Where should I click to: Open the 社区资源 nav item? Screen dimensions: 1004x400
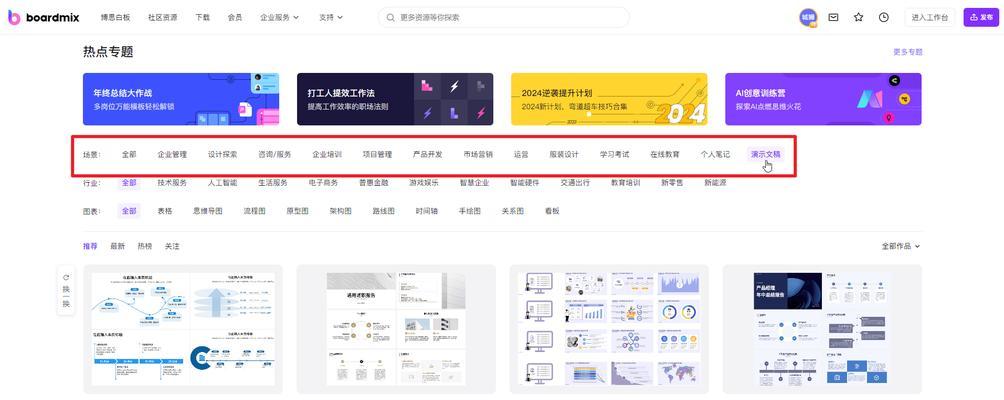(x=162, y=17)
